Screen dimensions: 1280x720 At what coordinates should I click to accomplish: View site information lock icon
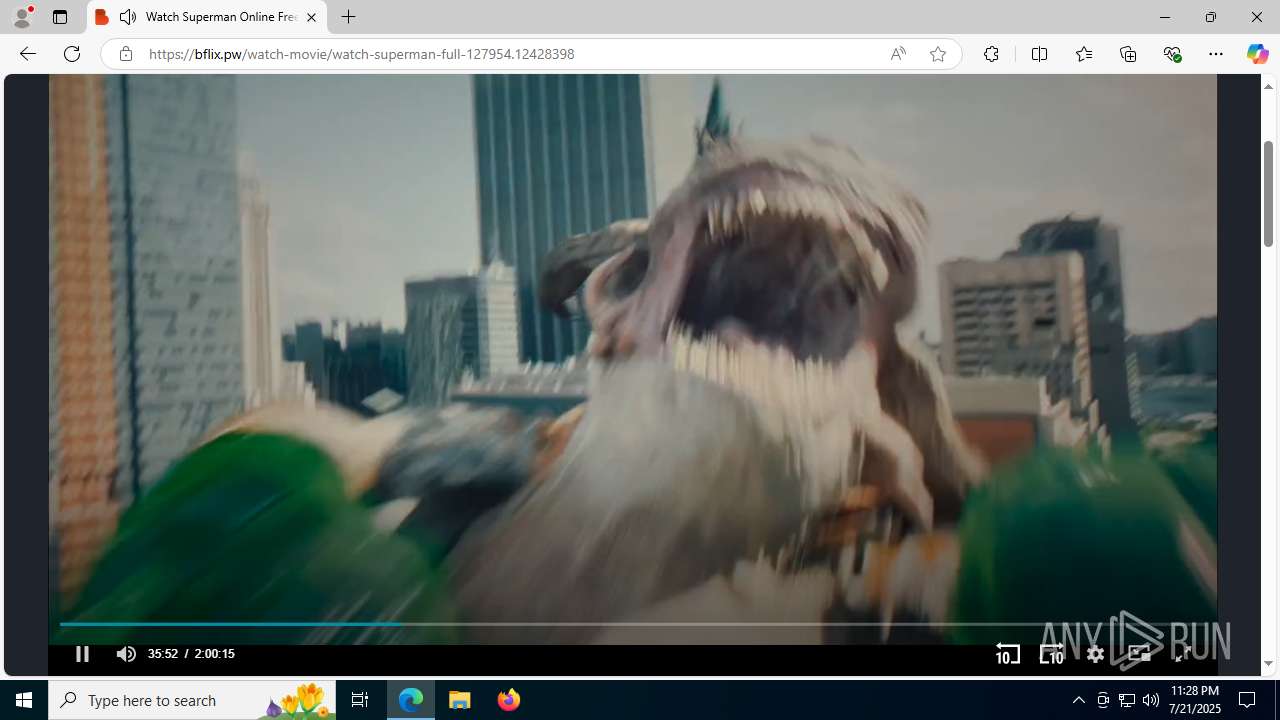coord(125,54)
